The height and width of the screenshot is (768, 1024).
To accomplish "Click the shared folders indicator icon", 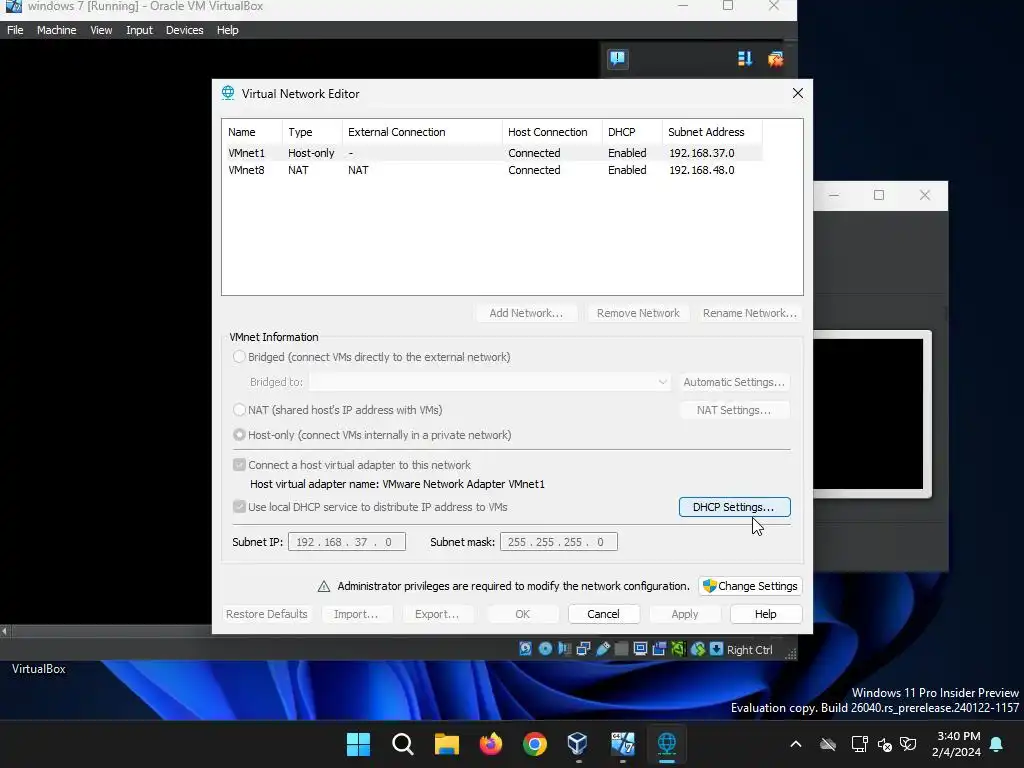I will [622, 649].
